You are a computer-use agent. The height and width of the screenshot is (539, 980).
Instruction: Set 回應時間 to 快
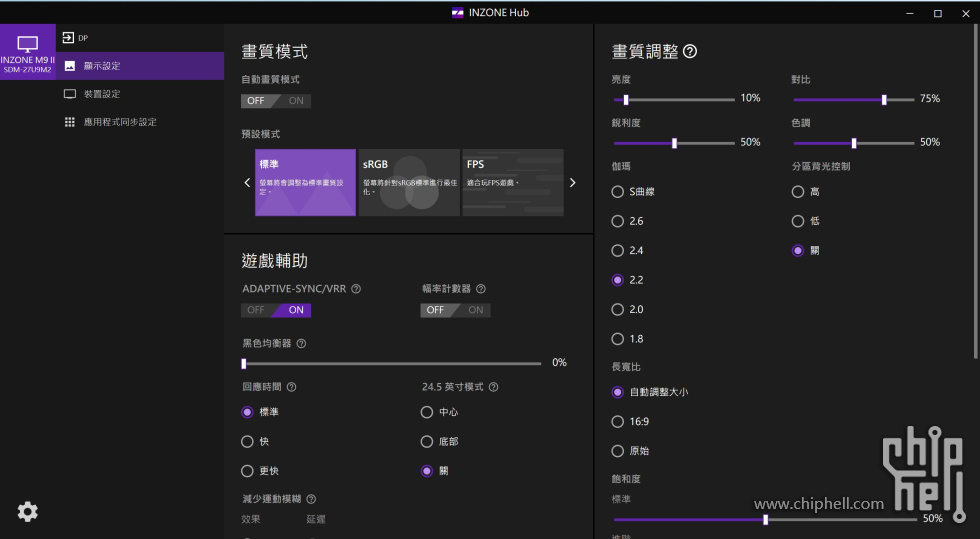(247, 441)
